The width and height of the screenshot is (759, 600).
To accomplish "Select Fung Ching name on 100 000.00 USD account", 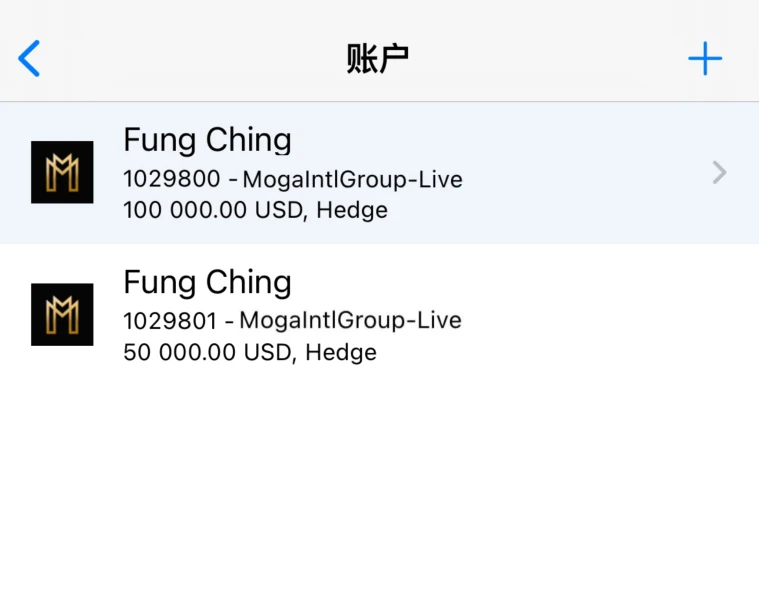I will [207, 140].
